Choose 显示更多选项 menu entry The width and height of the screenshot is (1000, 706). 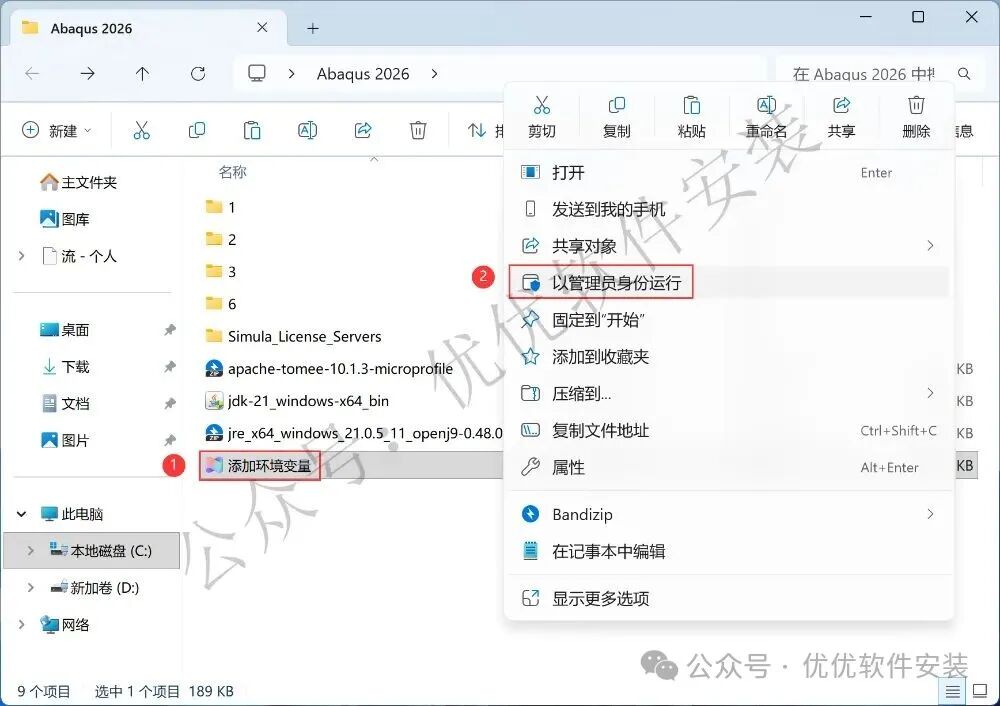(729, 598)
